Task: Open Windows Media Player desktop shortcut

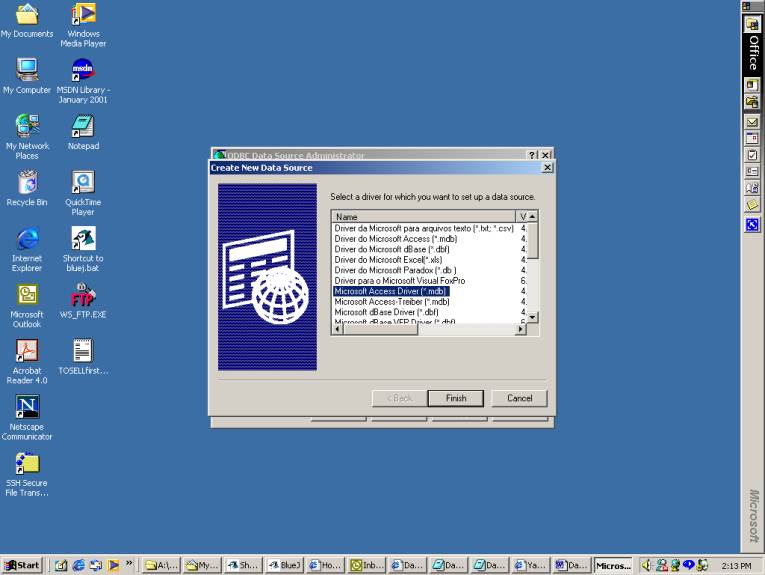Action: (83, 24)
